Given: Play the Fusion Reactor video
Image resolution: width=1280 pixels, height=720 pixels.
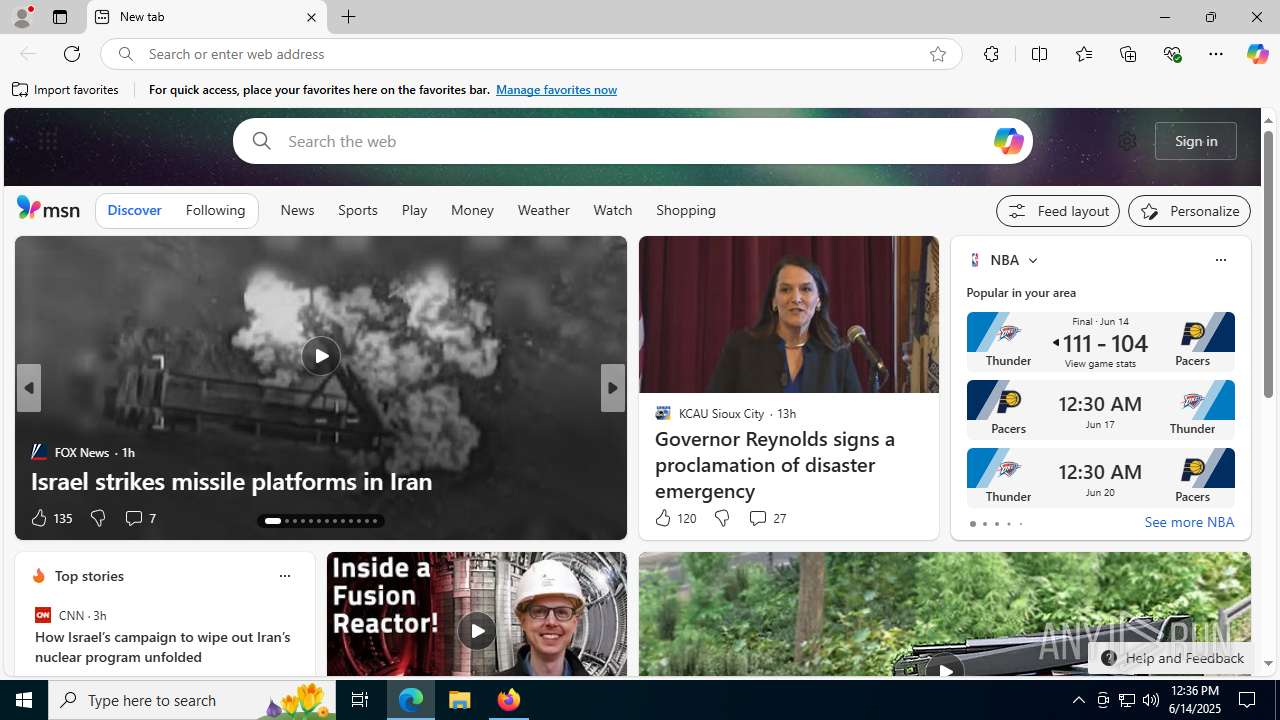Looking at the screenshot, I should 477,631.
